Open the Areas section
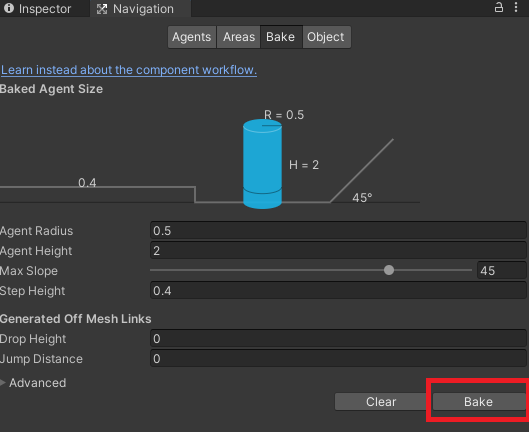Screen dimensions: 529x432 [x=239, y=37]
